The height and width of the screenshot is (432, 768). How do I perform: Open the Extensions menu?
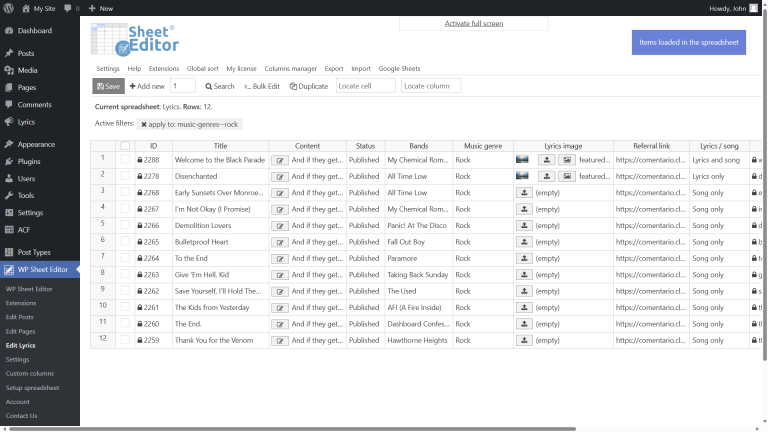[x=164, y=69]
